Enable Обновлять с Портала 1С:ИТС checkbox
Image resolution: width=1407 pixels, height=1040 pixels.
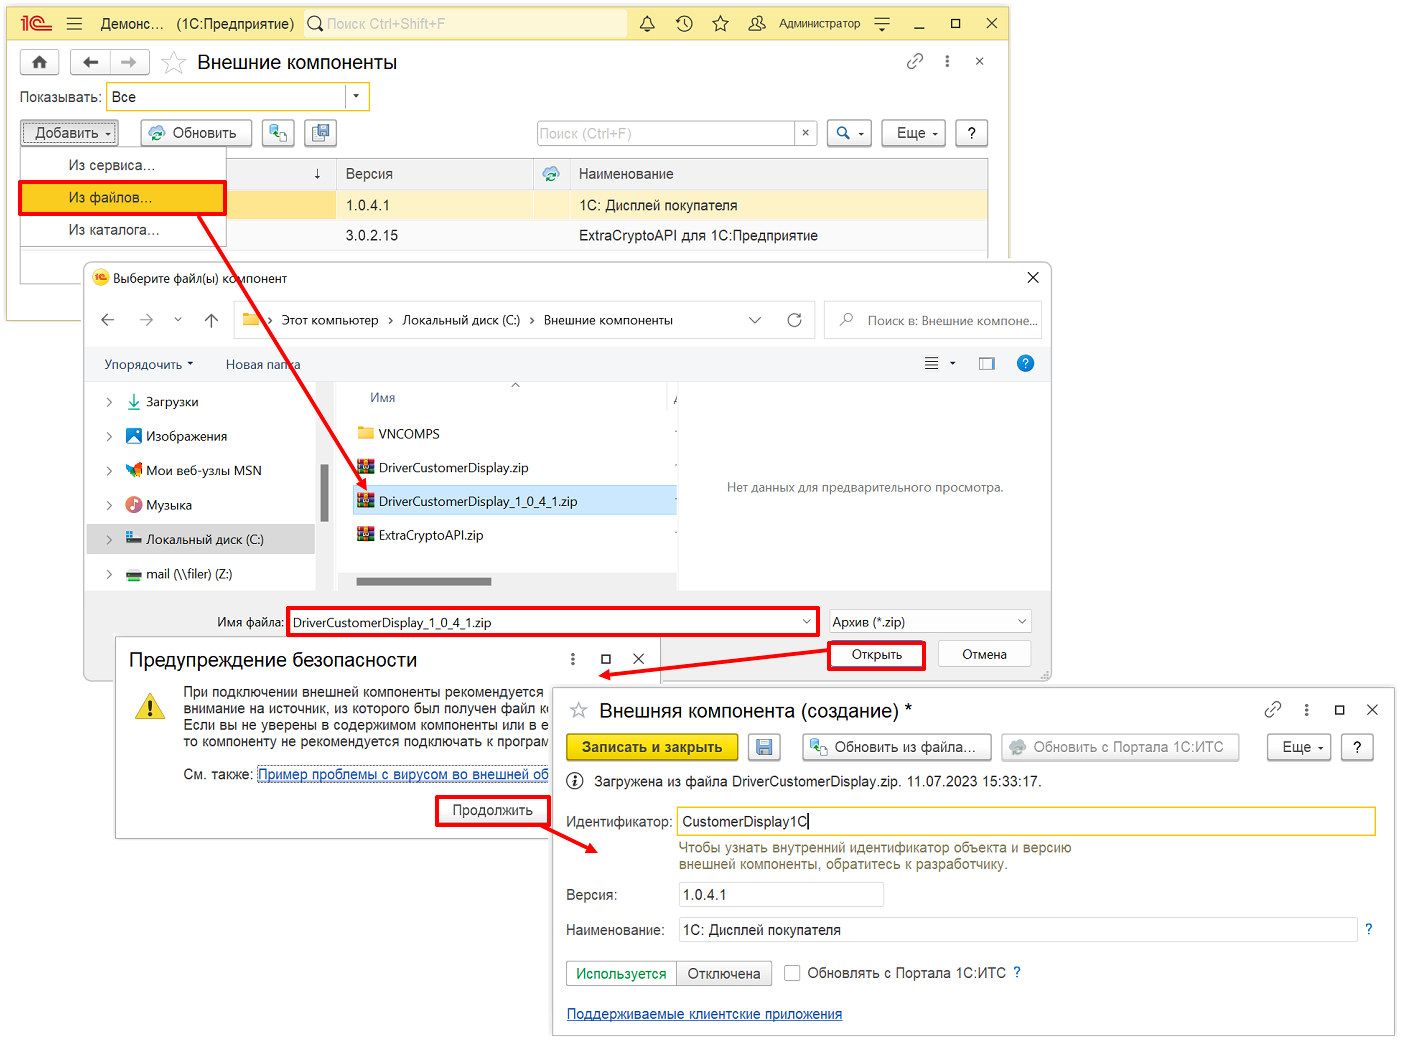coord(792,973)
